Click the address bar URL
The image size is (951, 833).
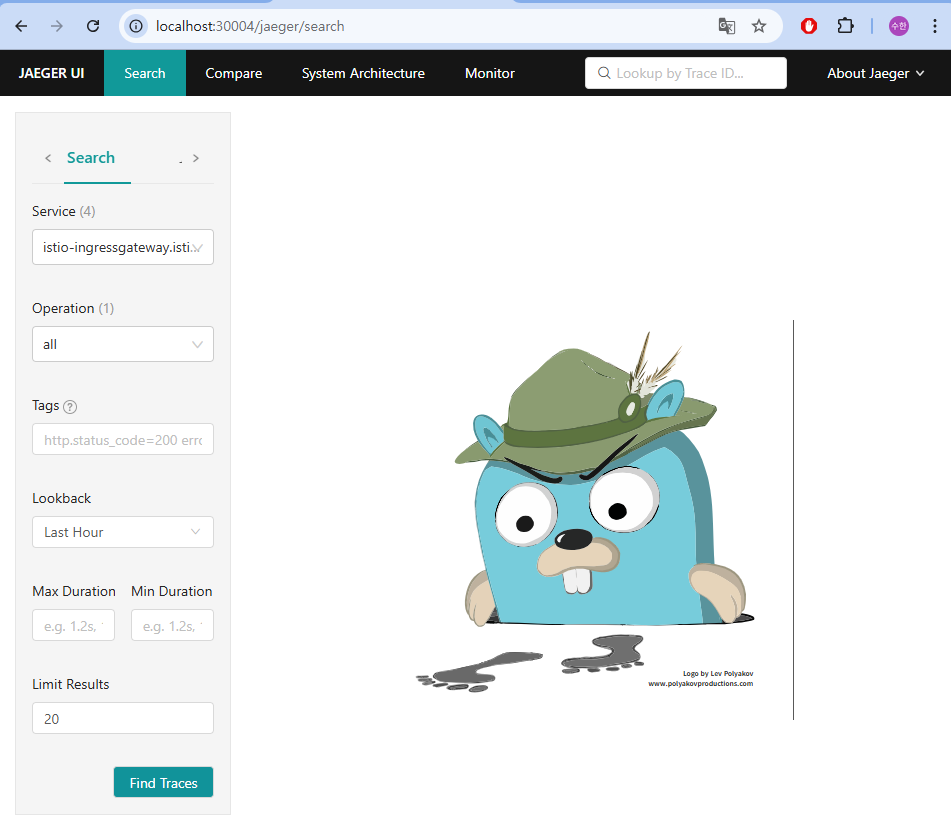pyautogui.click(x=250, y=26)
